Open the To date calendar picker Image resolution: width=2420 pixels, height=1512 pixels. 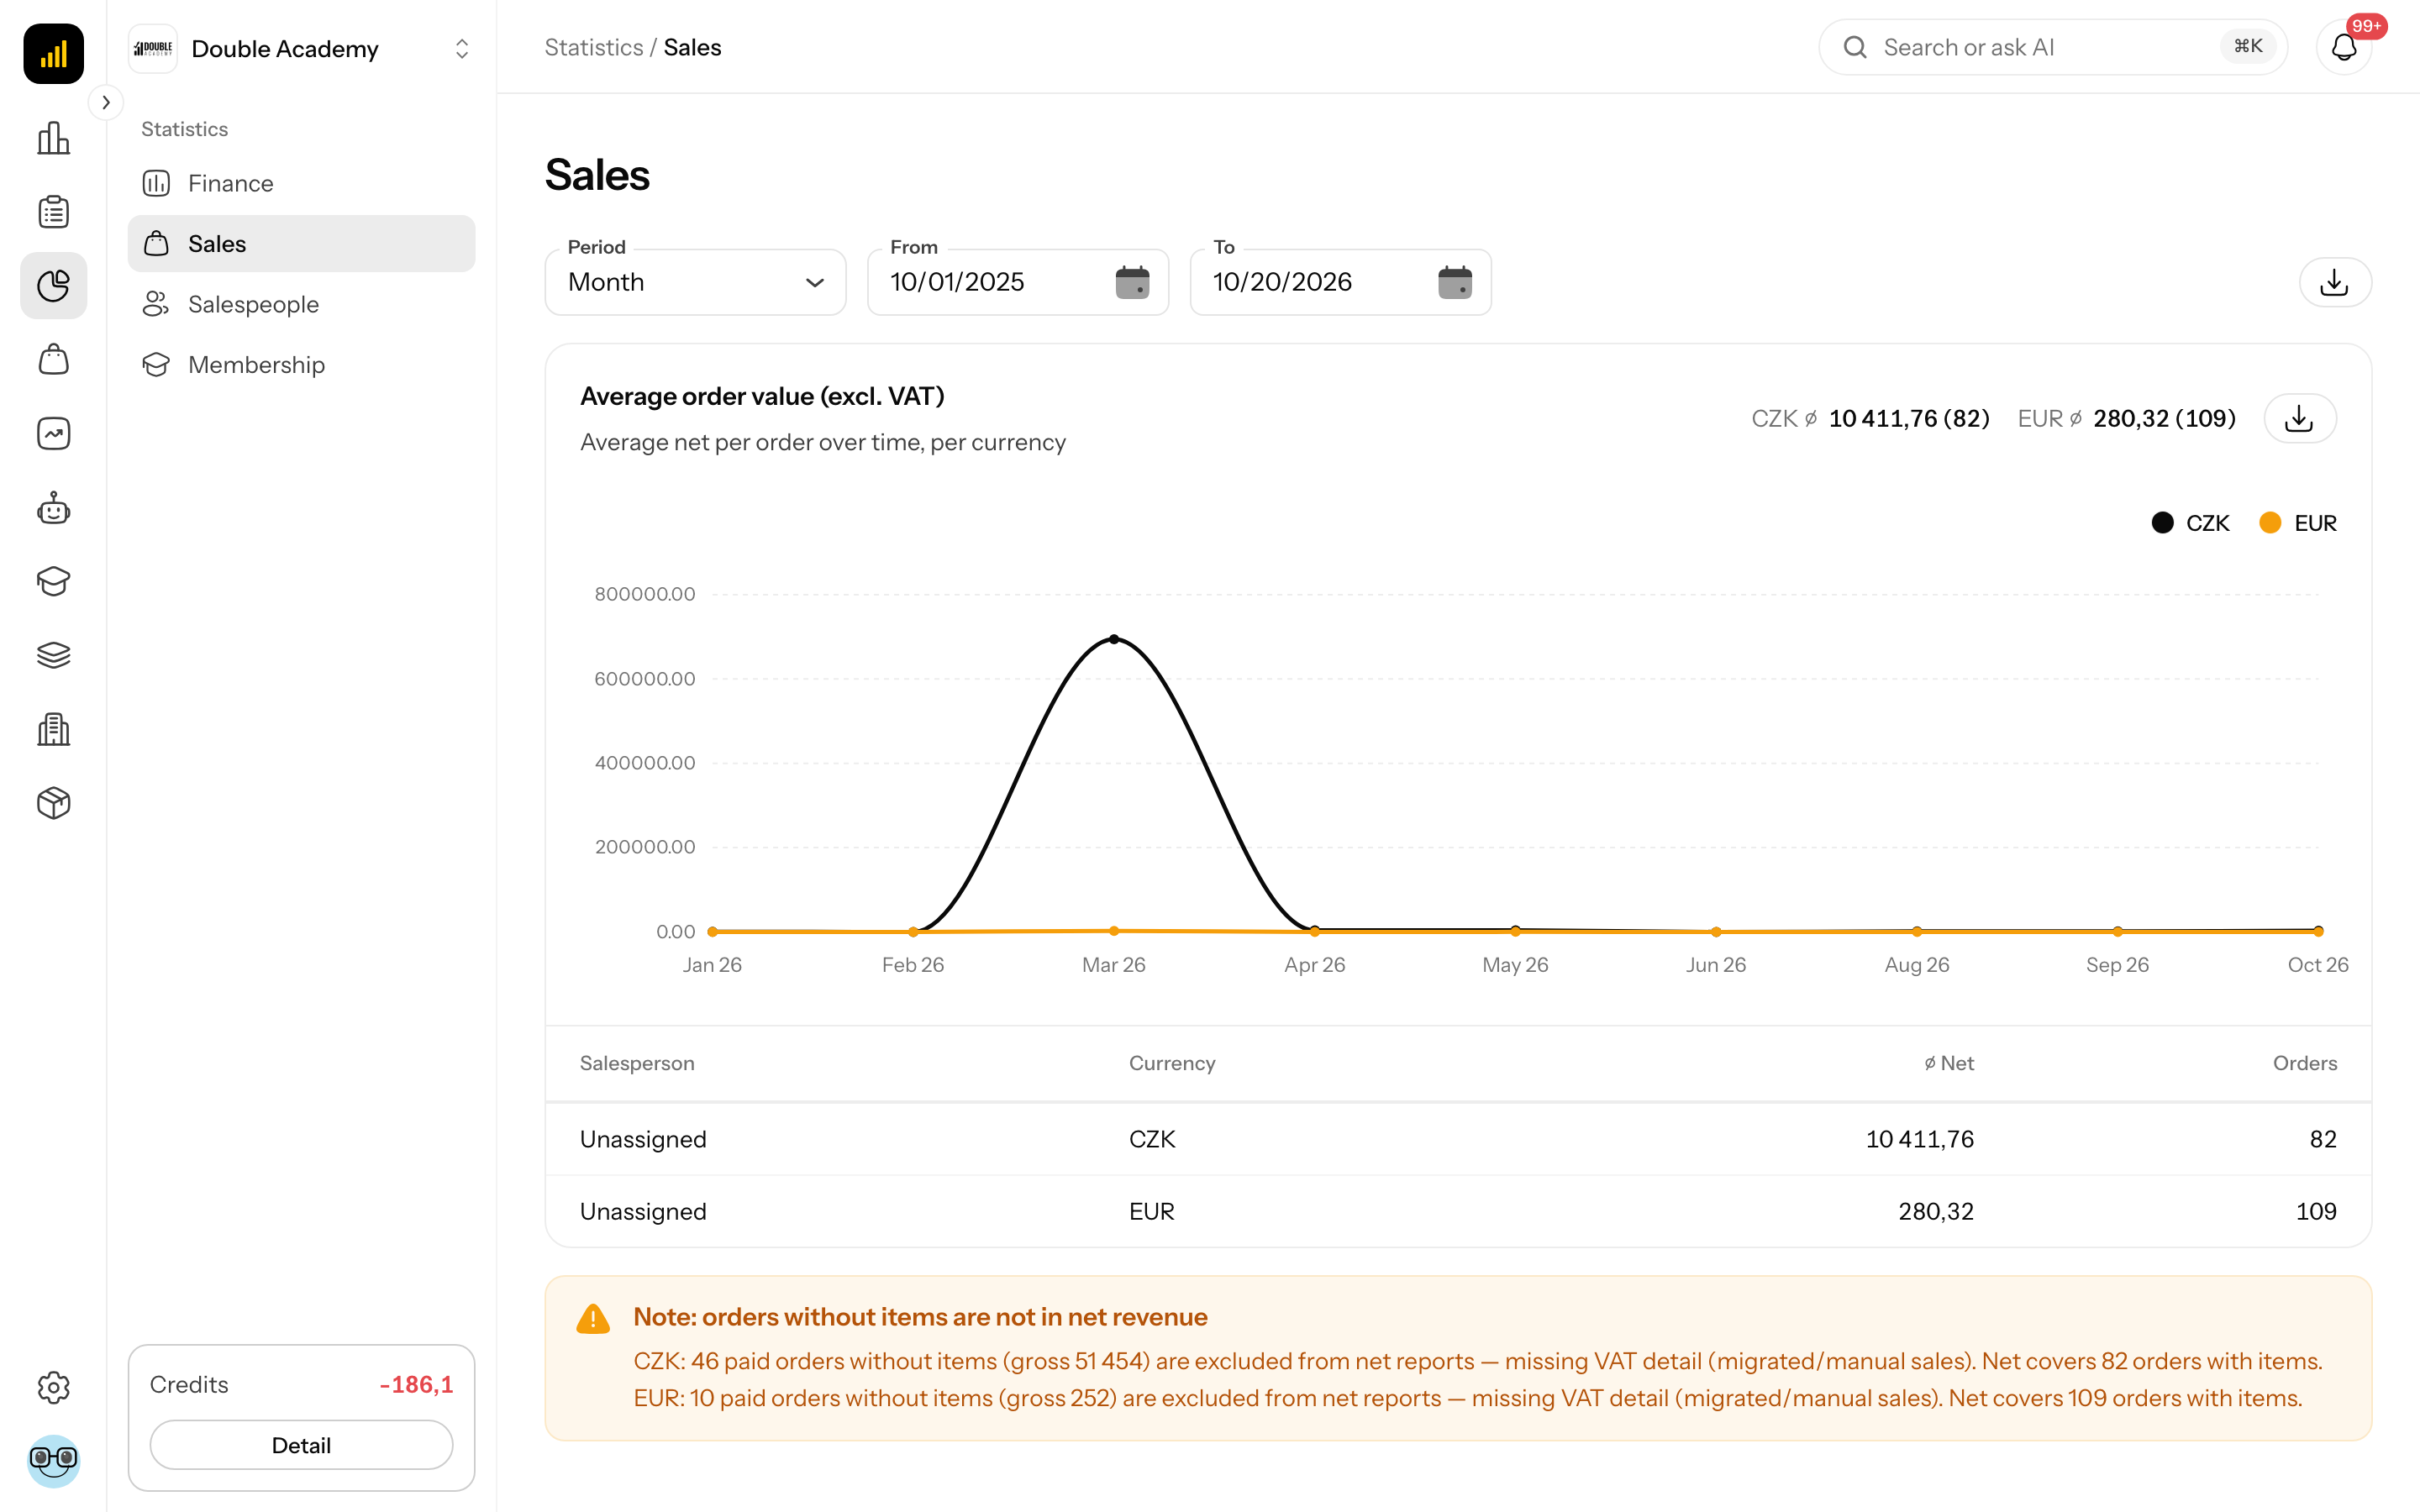1455,282
